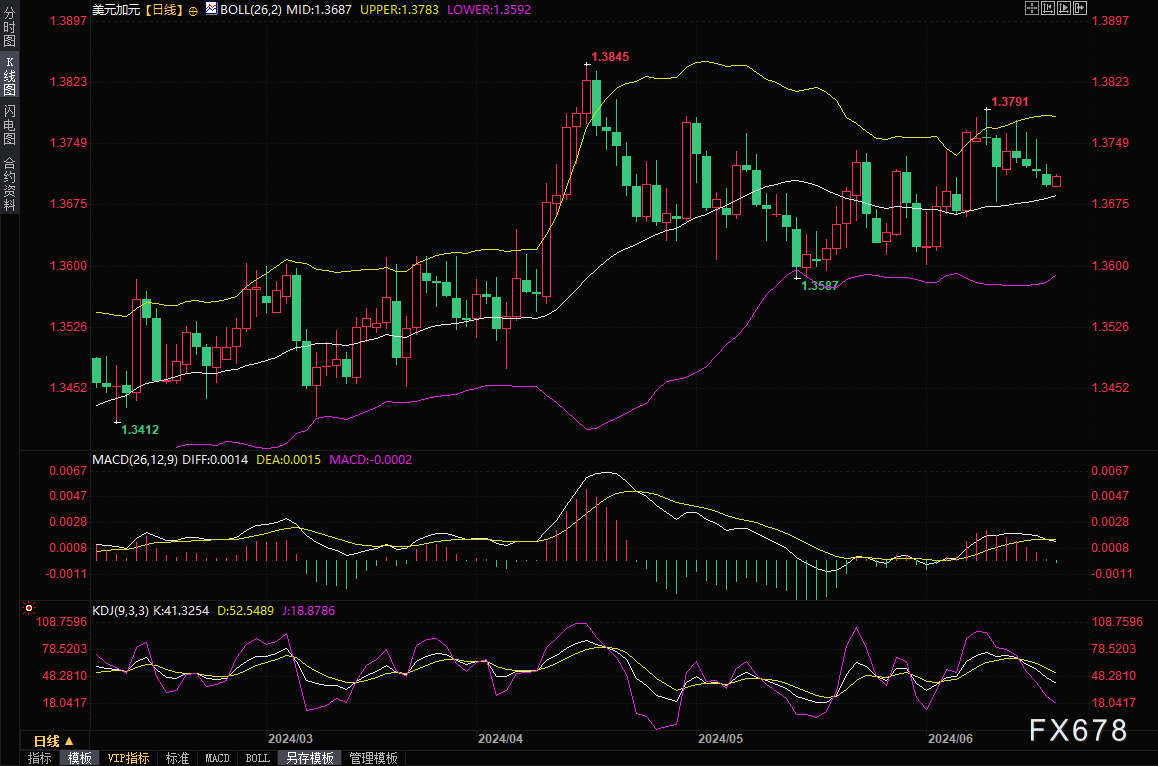Open 管理模板 template manager
Screen dimensions: 1158x766
coord(373,758)
